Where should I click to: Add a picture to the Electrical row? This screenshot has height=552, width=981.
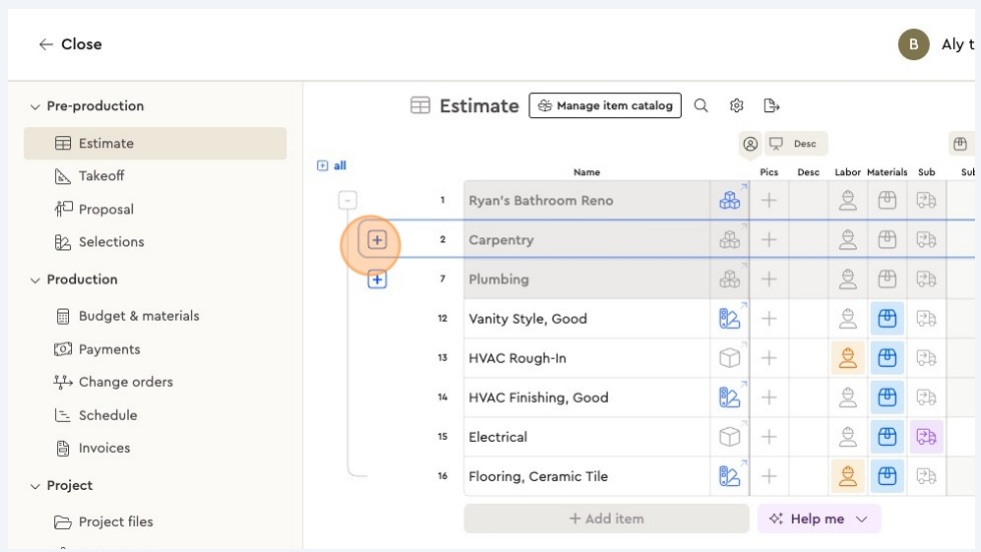[769, 437]
